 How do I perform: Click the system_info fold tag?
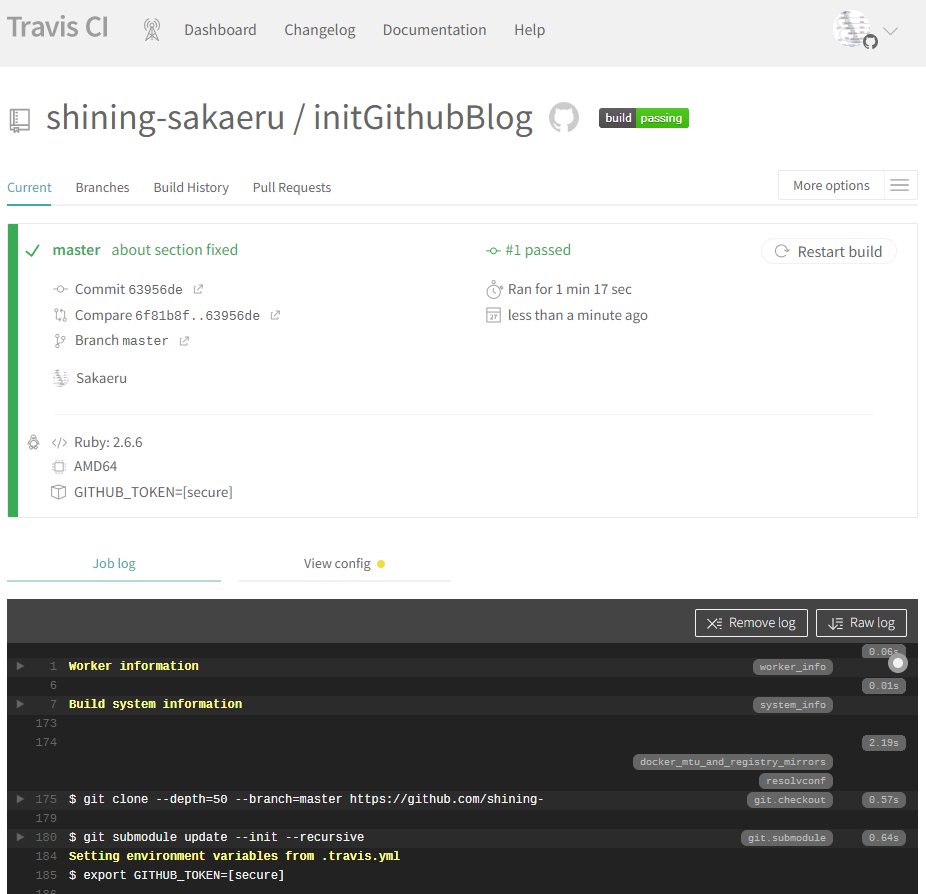click(x=793, y=704)
